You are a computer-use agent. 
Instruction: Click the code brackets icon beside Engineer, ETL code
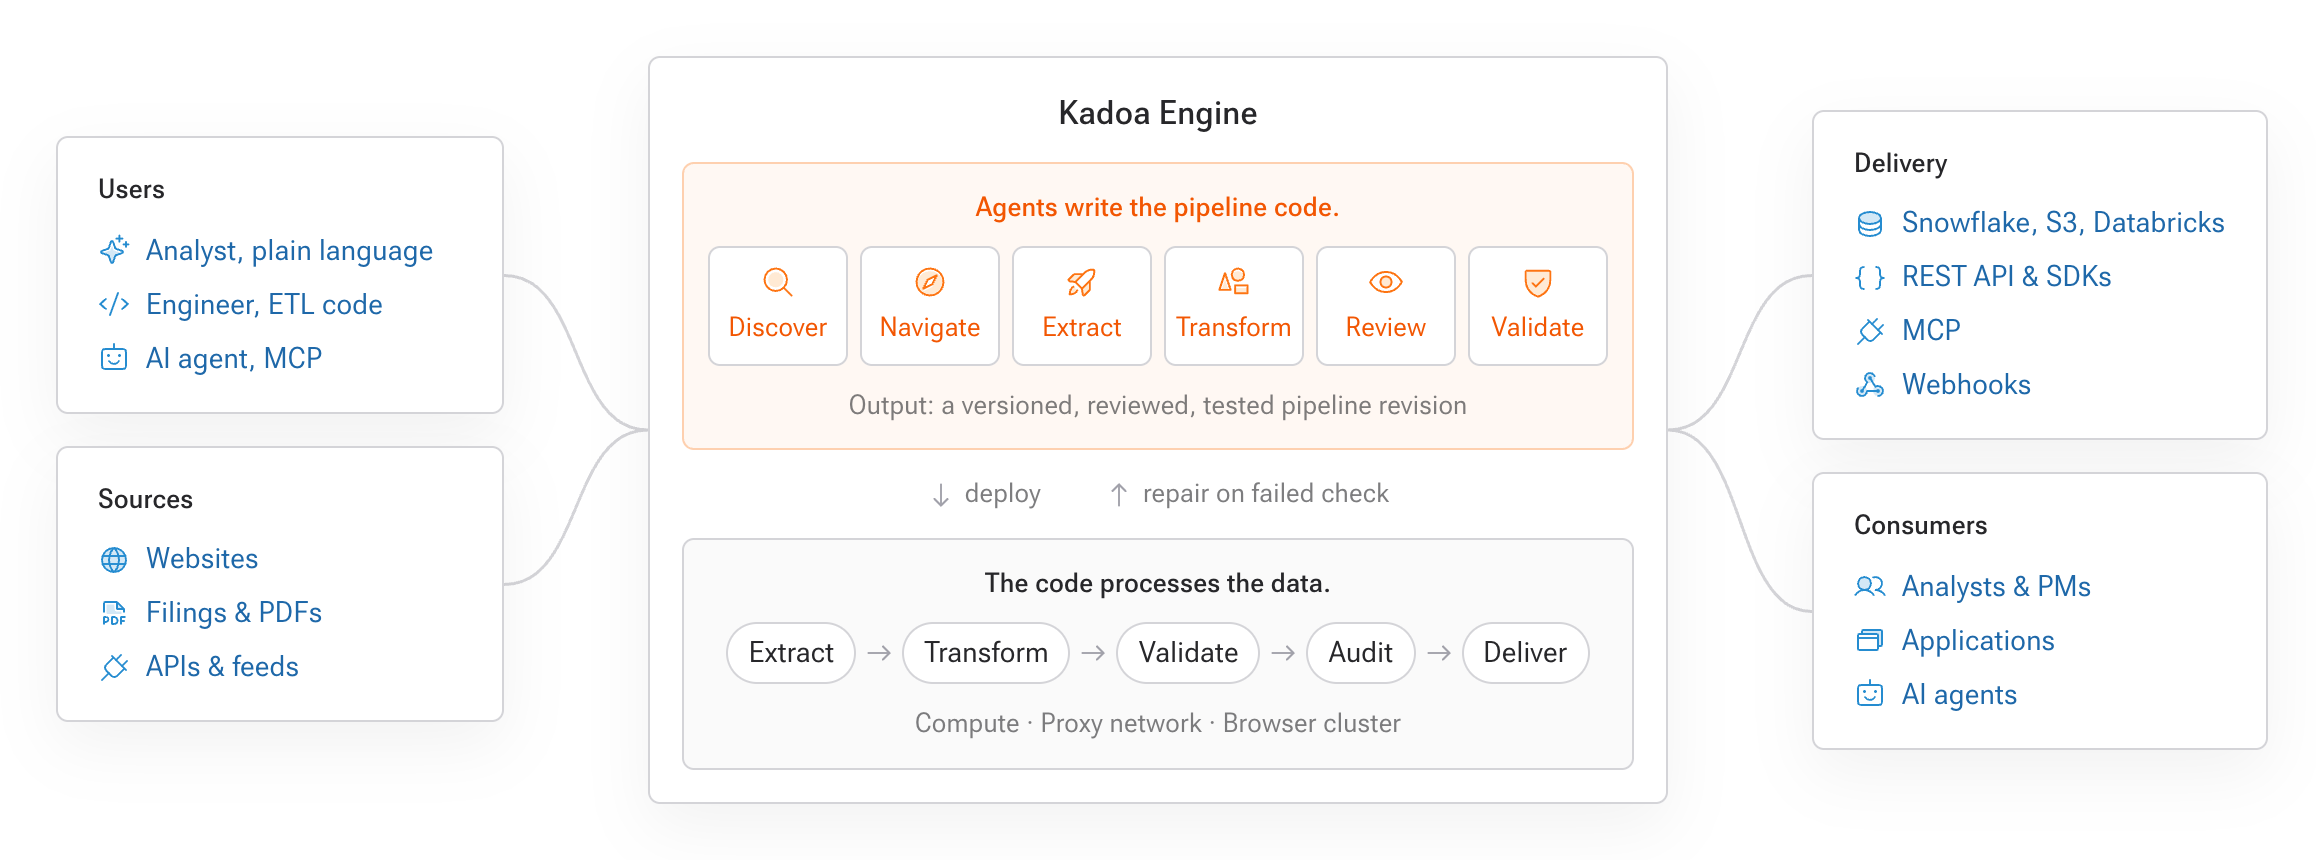[114, 304]
